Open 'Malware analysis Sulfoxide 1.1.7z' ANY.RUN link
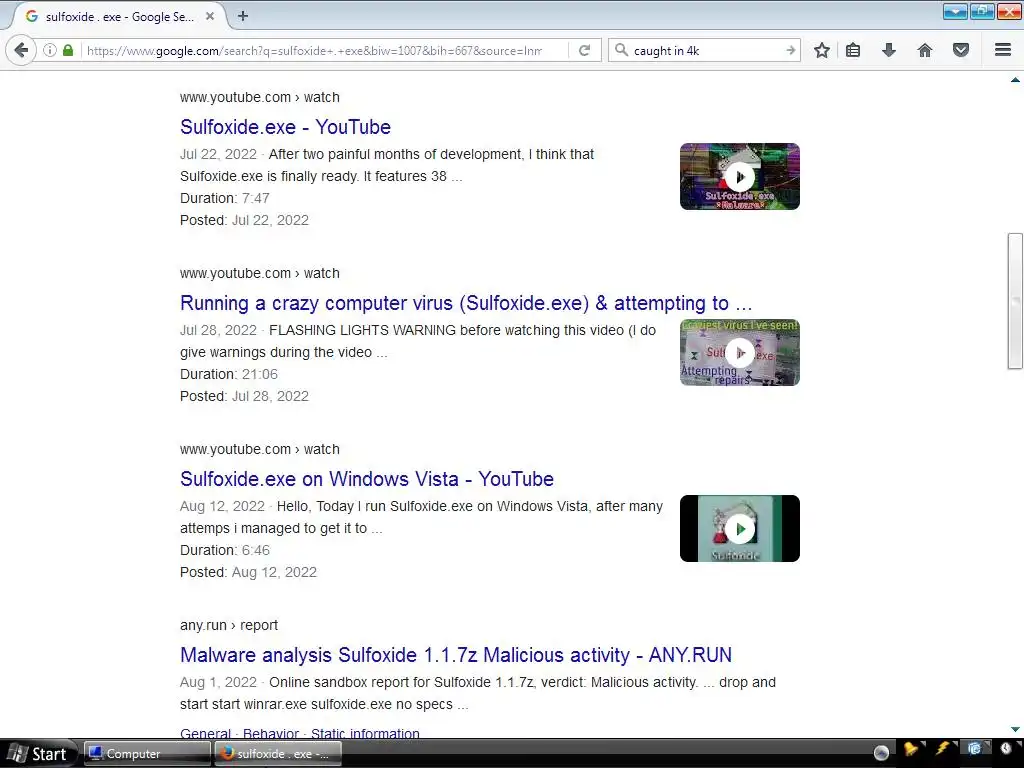 coord(456,654)
